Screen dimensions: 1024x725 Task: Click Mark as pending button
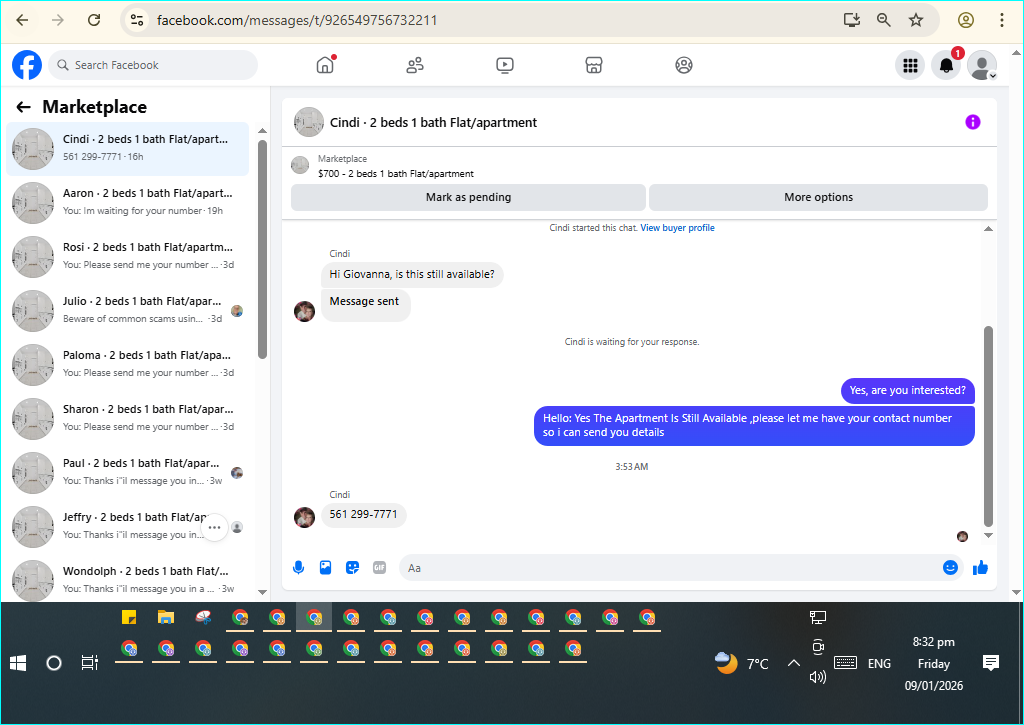(468, 197)
